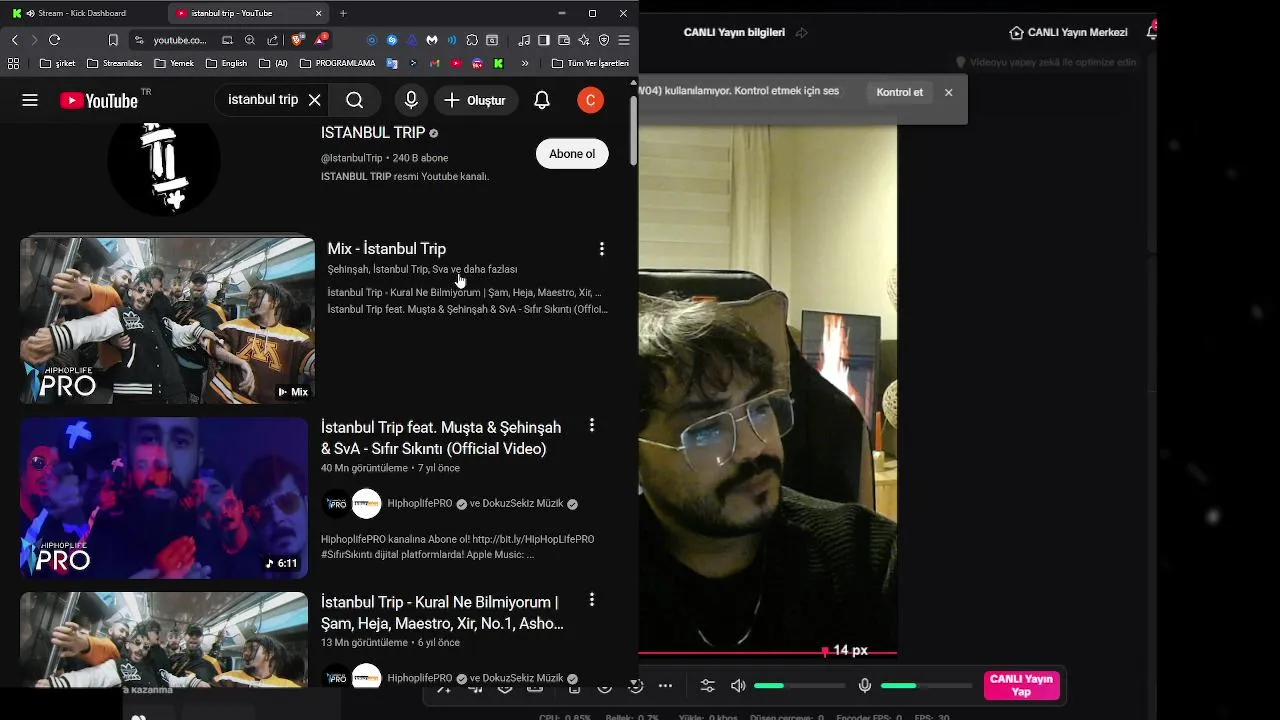Open Brave Rewards triangle icon
This screenshot has height=720, width=1280.
(x=321, y=40)
